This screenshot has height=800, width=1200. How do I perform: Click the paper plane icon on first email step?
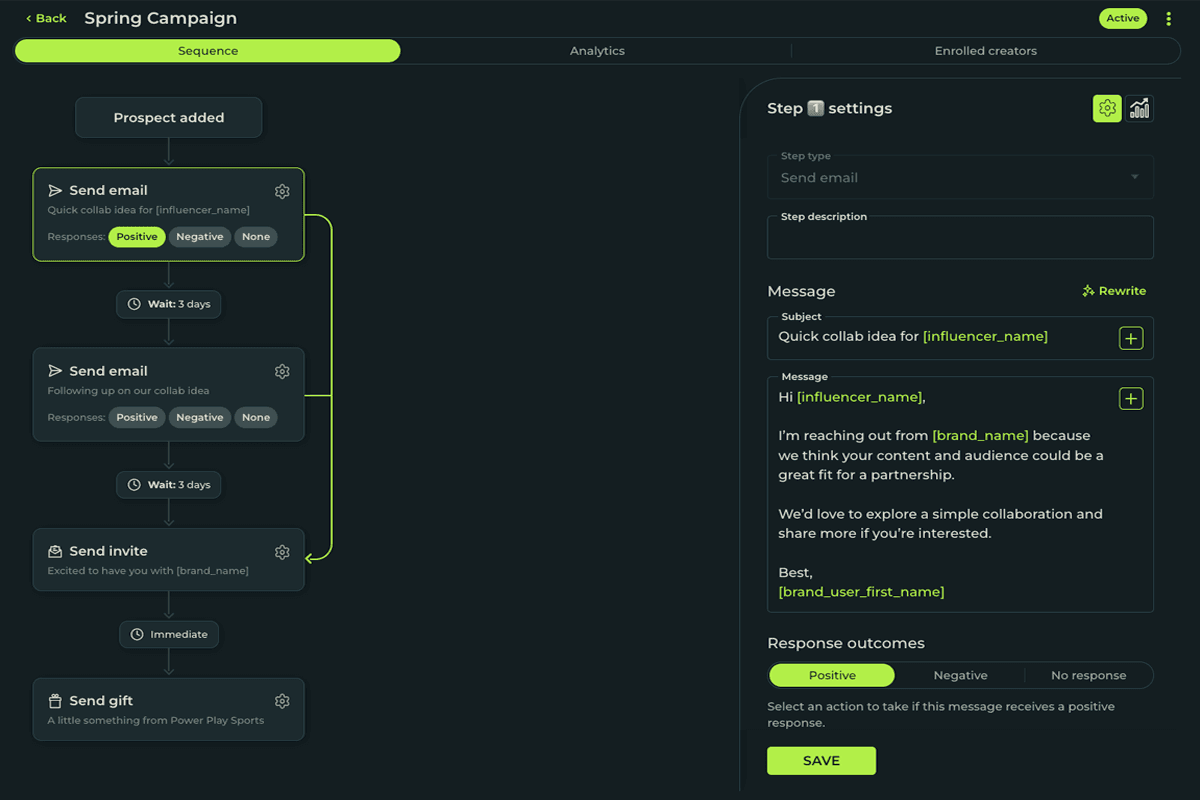(x=55, y=191)
